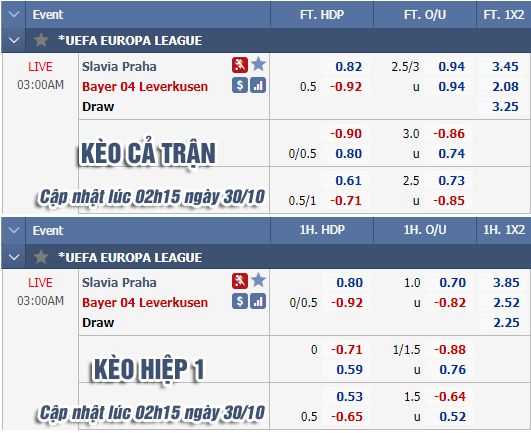
Task: Click the live streaming icon in full-time match row
Action: (x=240, y=65)
